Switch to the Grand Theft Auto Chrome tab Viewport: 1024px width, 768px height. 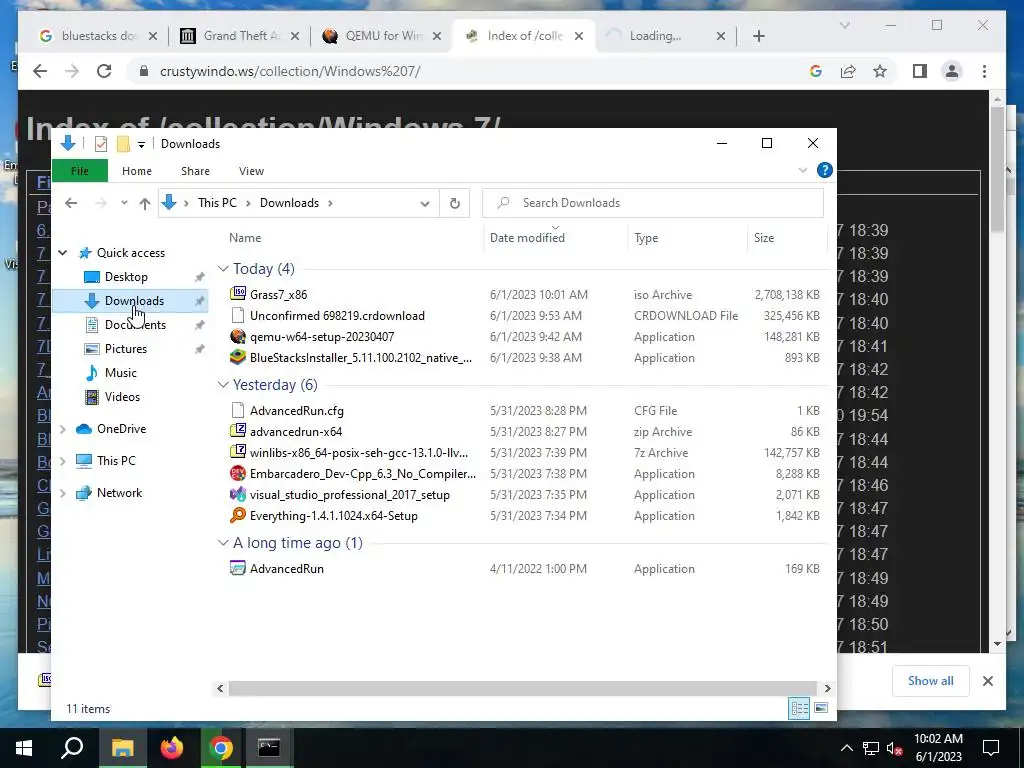coord(238,36)
